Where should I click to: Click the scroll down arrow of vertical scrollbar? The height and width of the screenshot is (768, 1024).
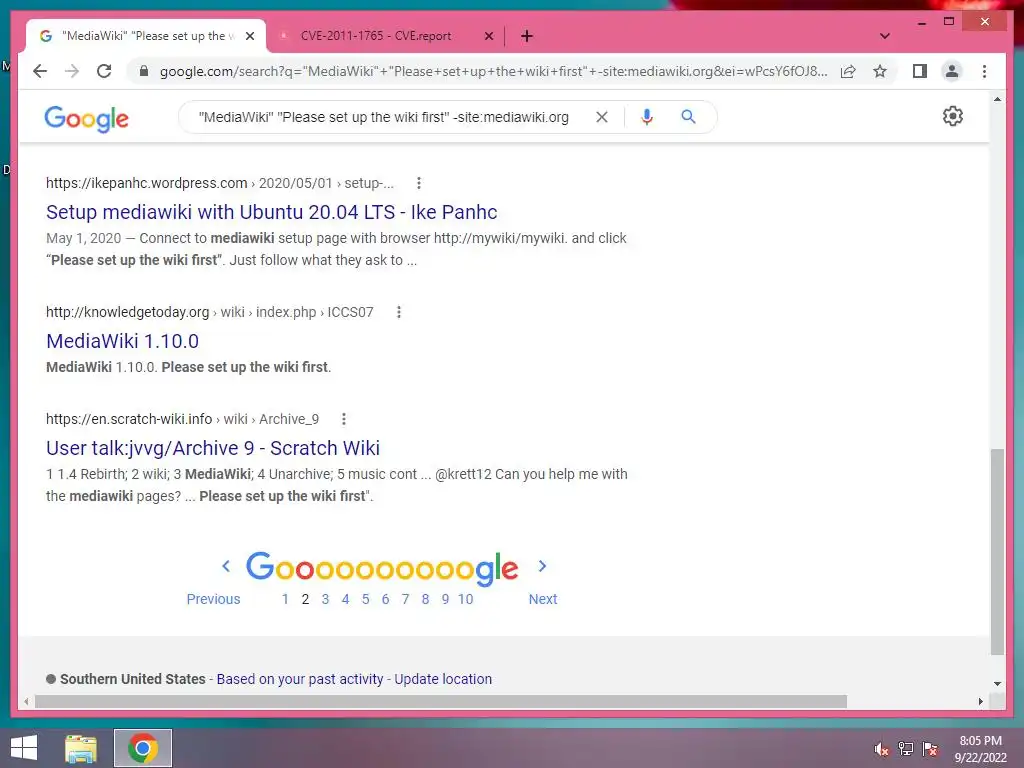point(997,684)
